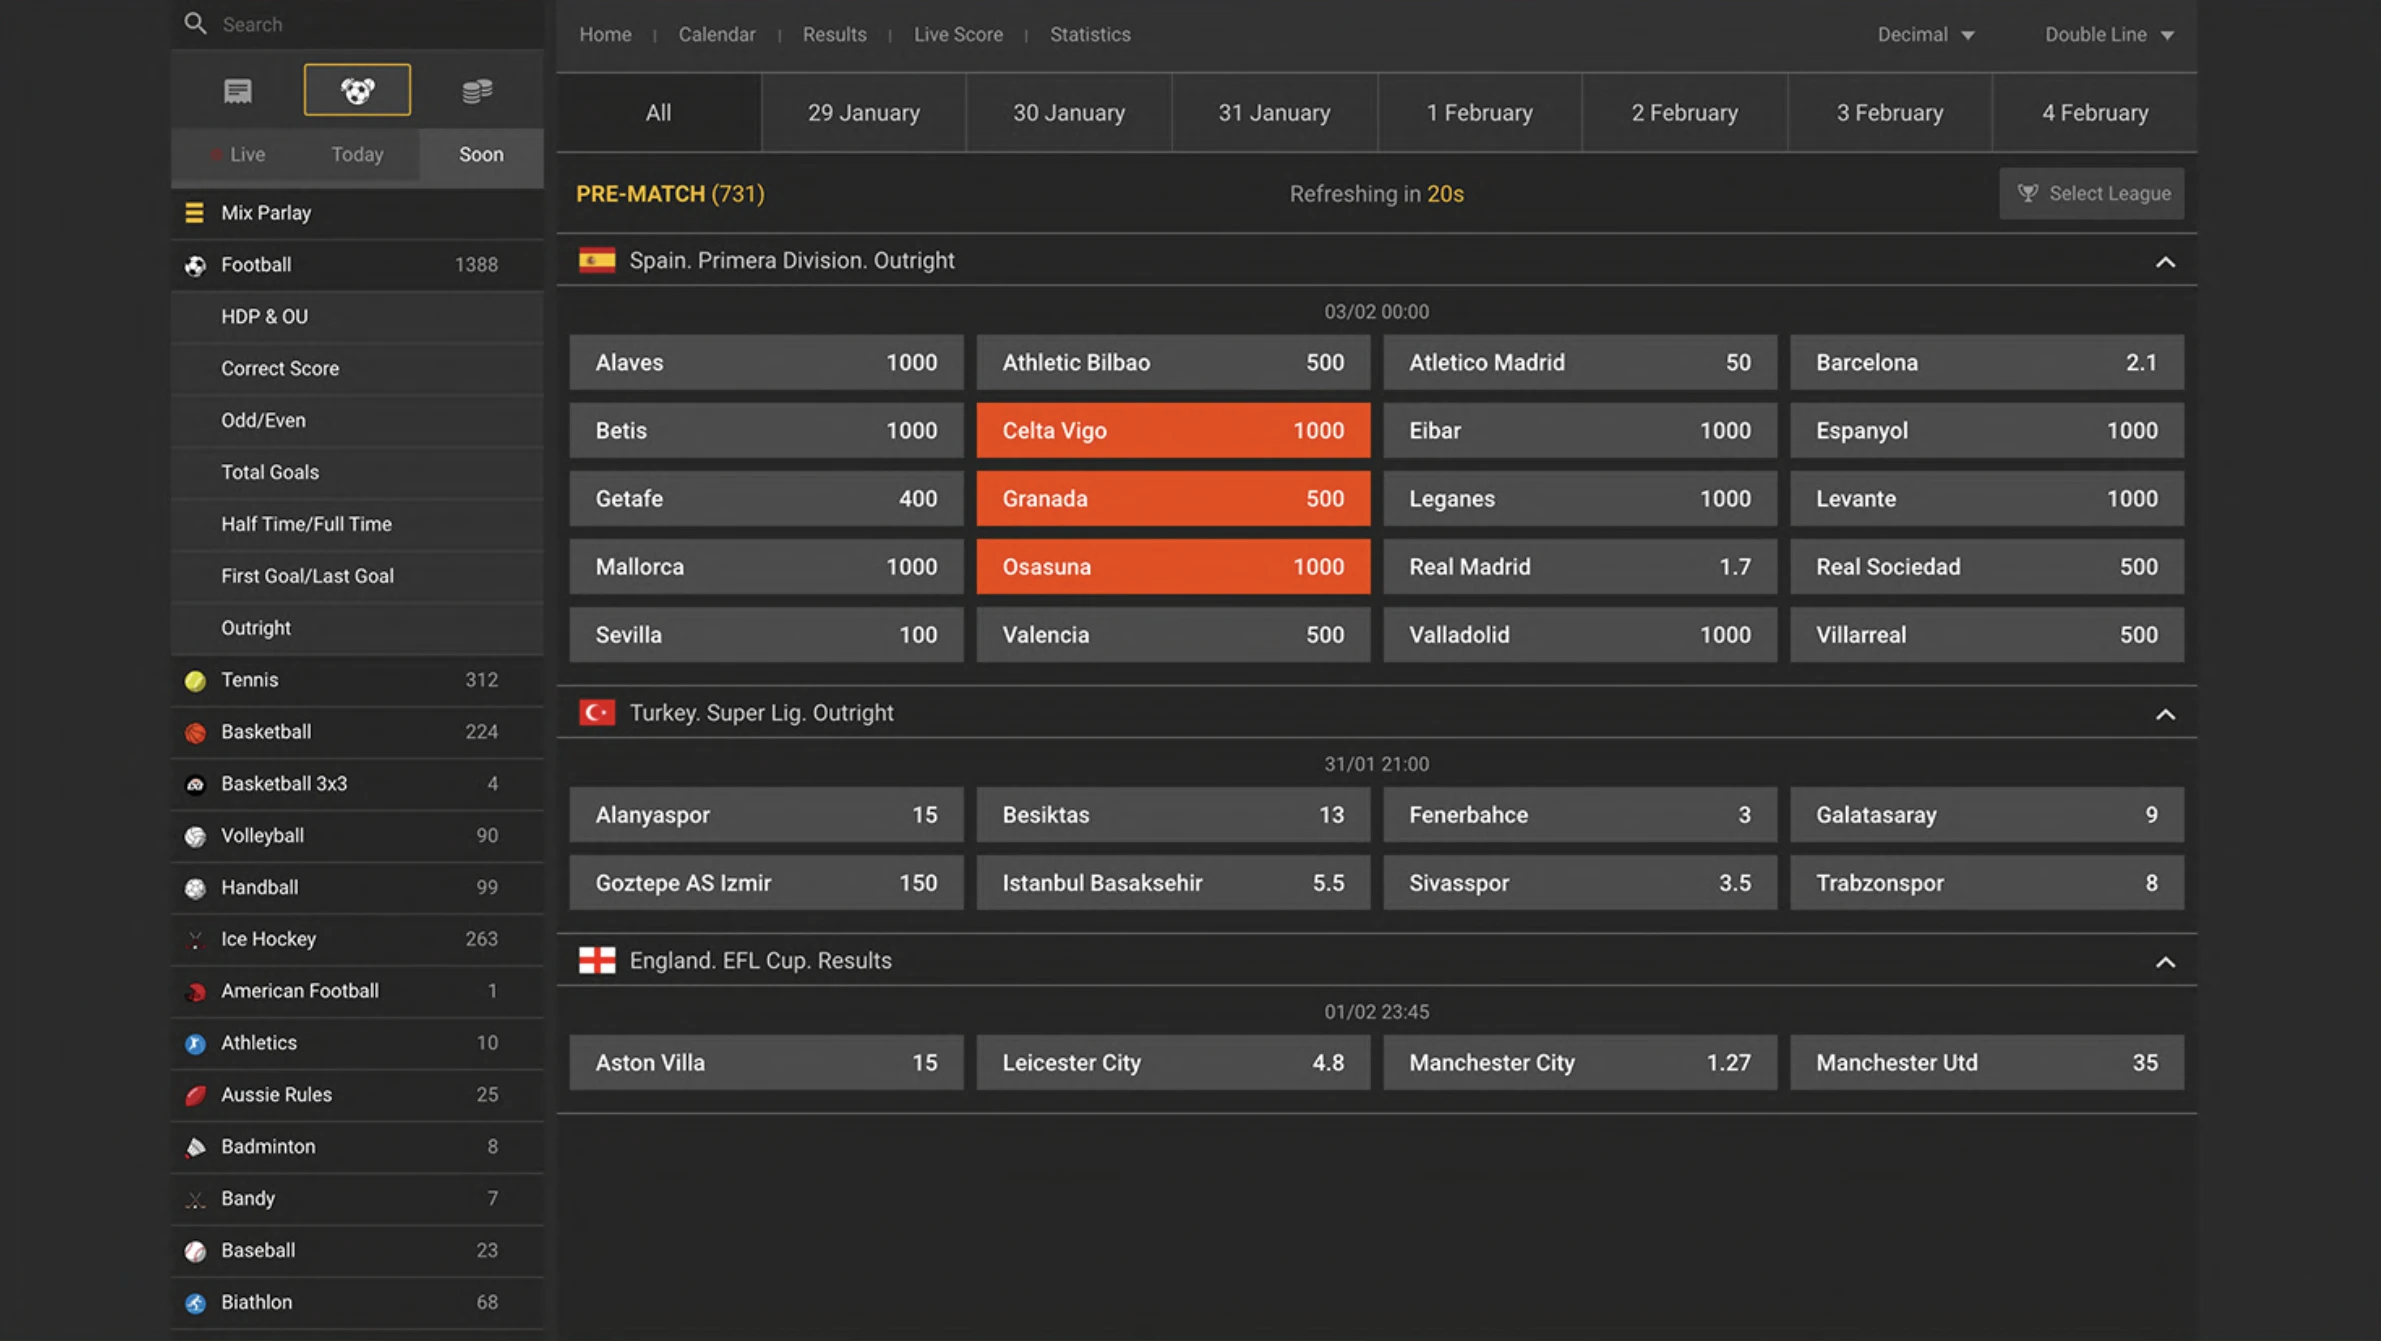Deselect the highlighted Osasuna 1000 odds
The width and height of the screenshot is (2381, 1341).
[x=1173, y=566]
